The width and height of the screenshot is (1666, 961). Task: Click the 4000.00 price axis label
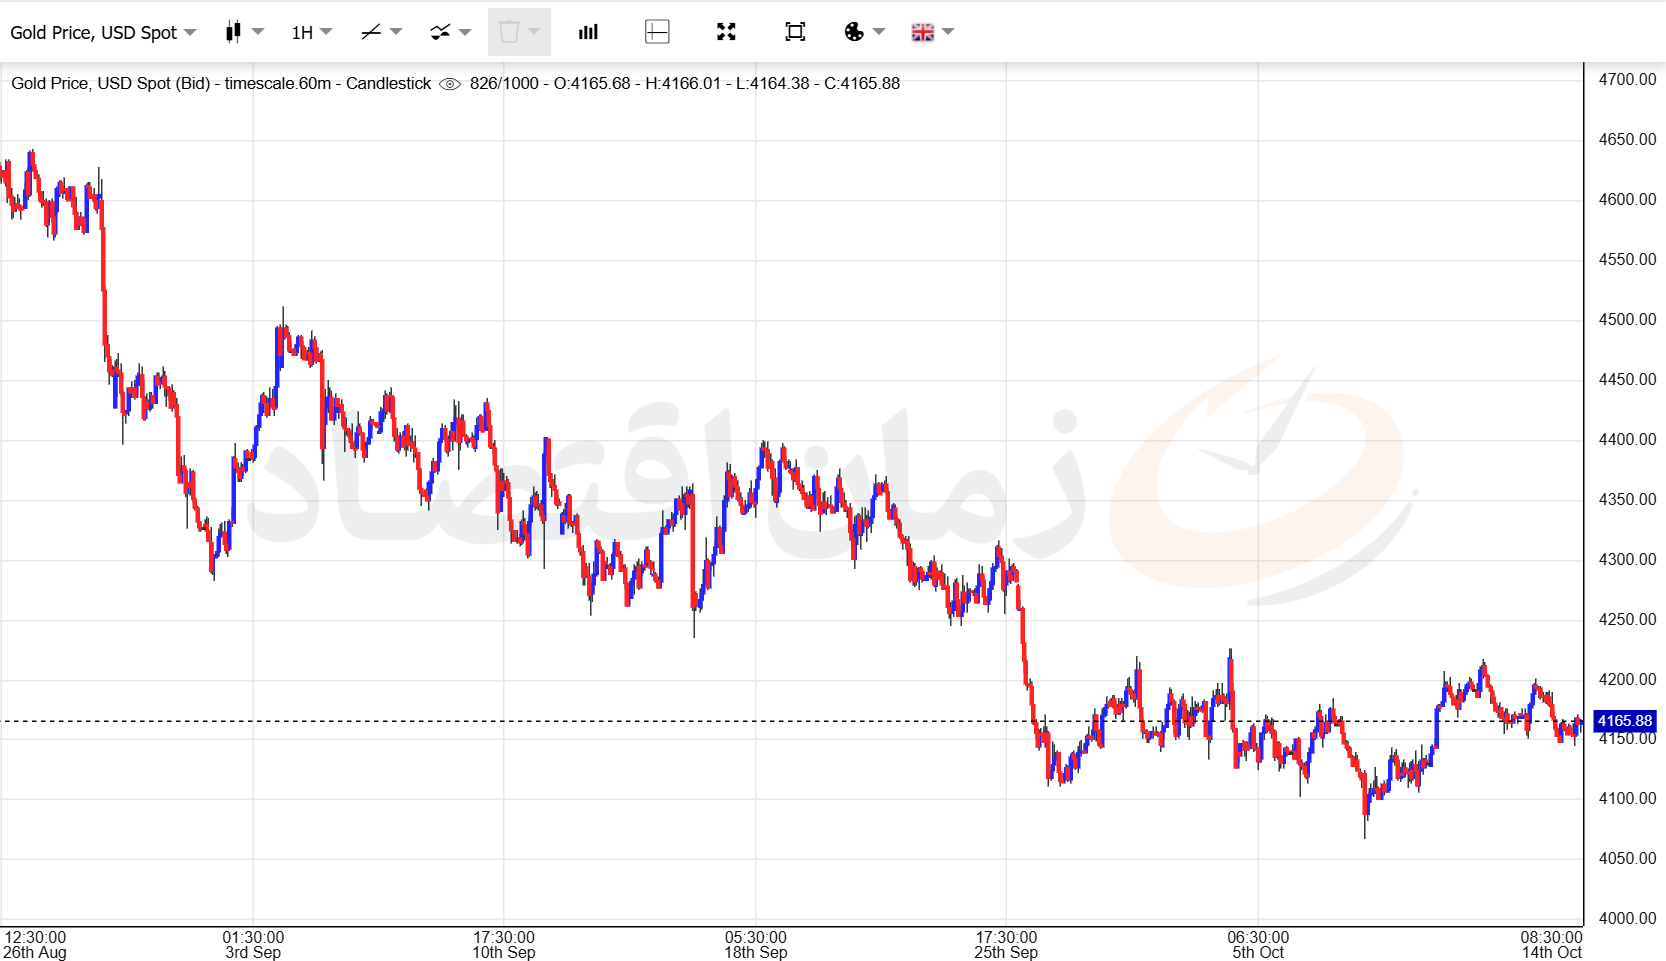[1627, 918]
